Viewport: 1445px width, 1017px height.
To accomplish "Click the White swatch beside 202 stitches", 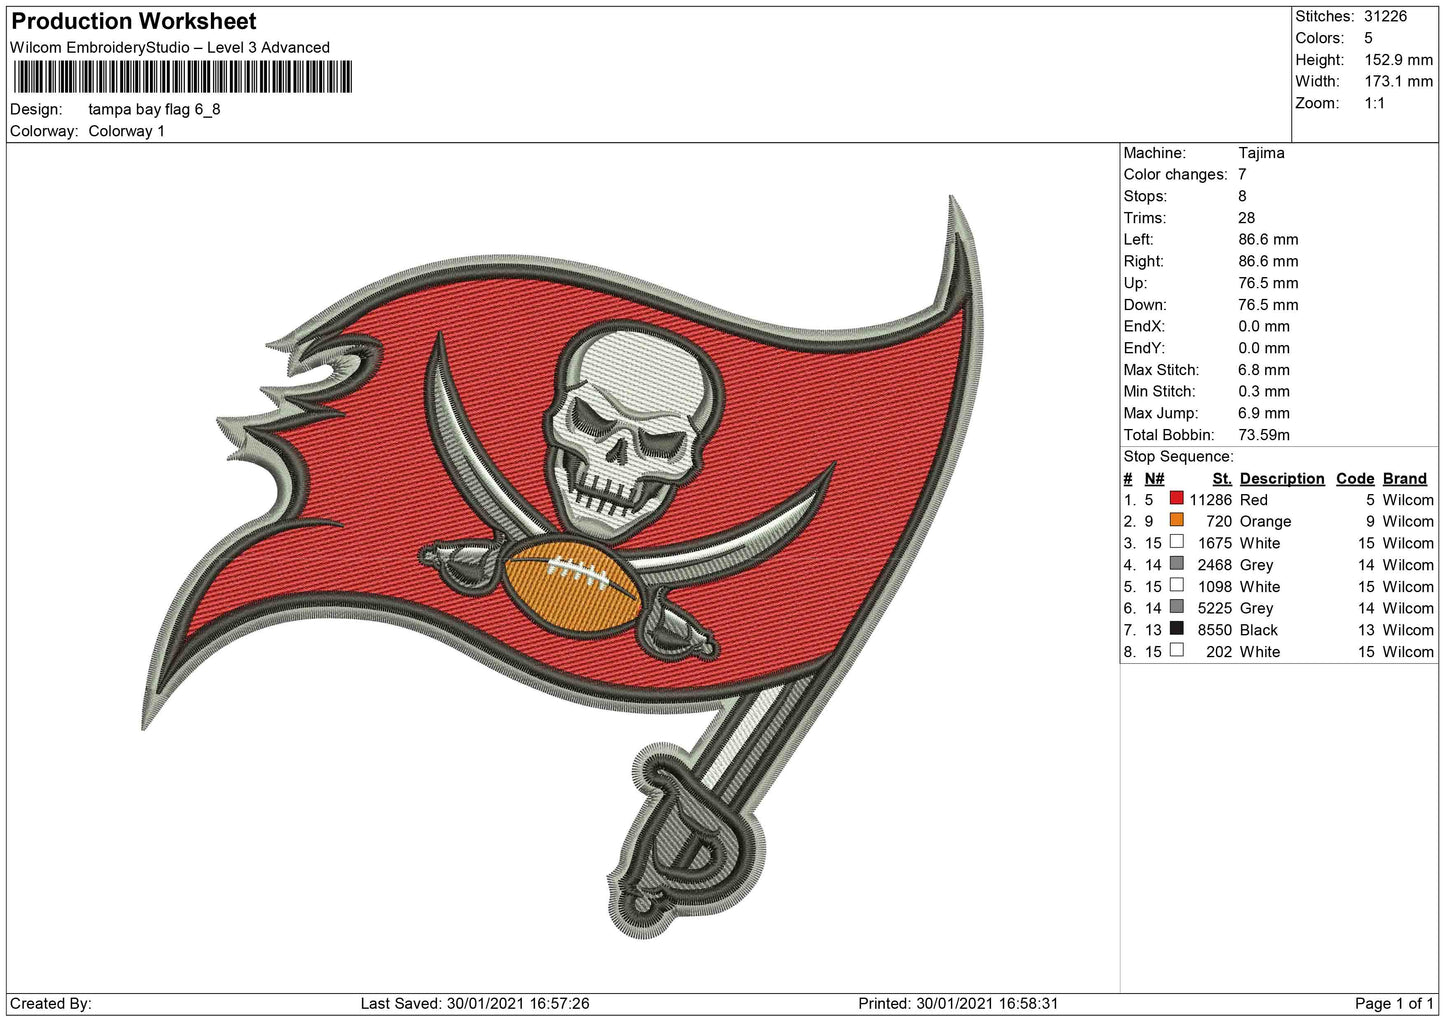I will pos(1177,651).
